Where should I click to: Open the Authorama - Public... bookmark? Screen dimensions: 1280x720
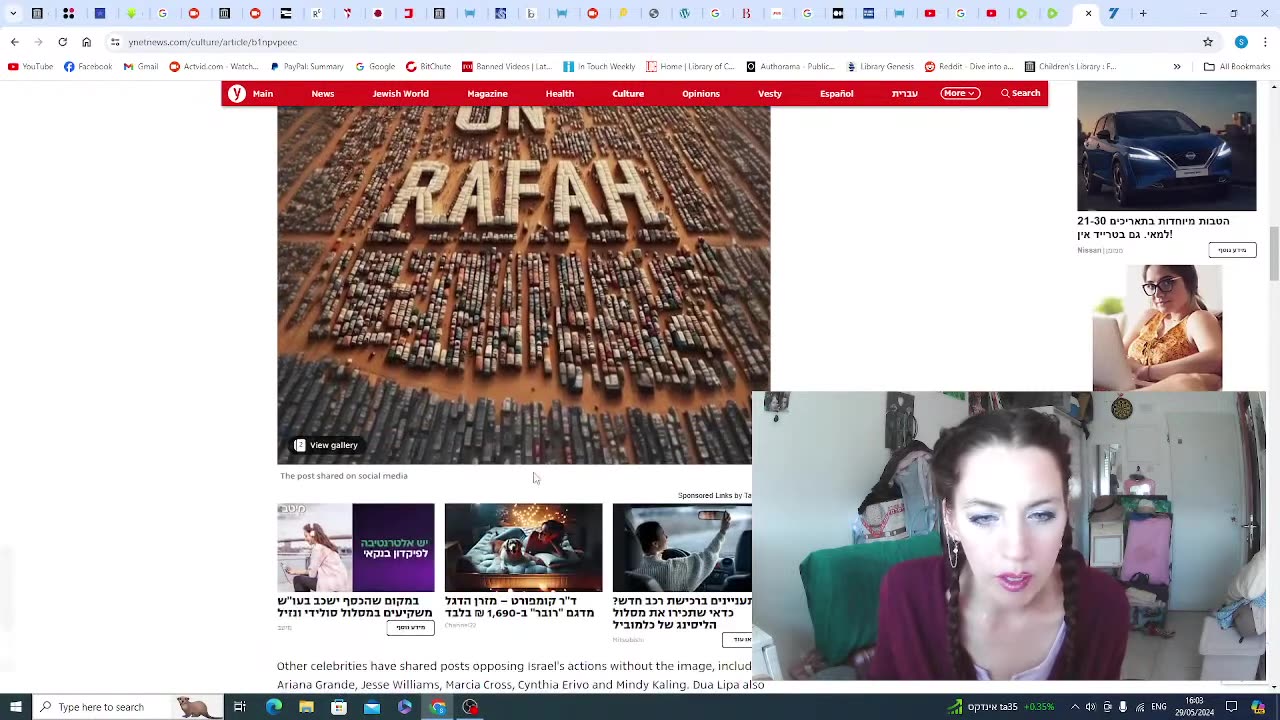click(790, 67)
